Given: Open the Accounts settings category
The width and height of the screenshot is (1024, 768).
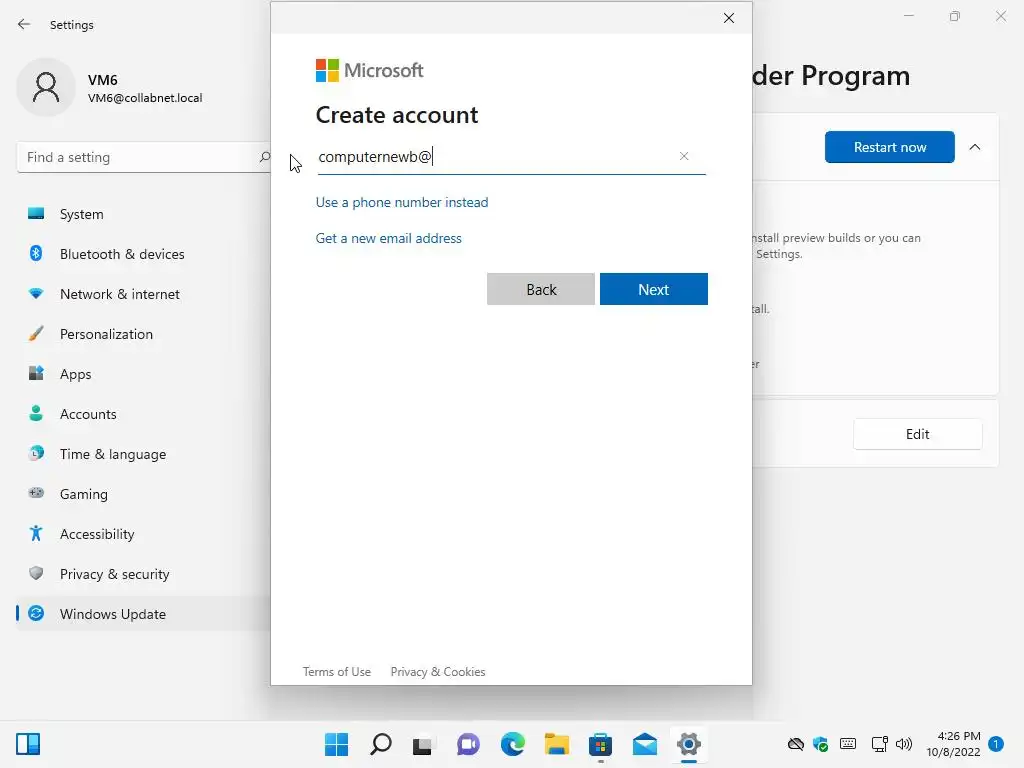Looking at the screenshot, I should (x=144, y=414).
